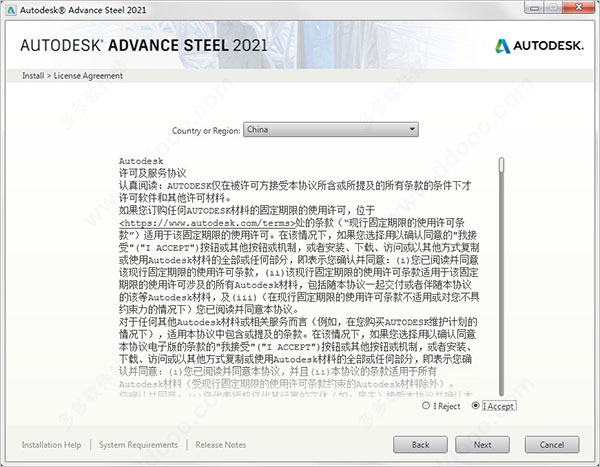Viewport: 600px width, 467px height.
Task: Close the installer window
Action: click(x=579, y=8)
